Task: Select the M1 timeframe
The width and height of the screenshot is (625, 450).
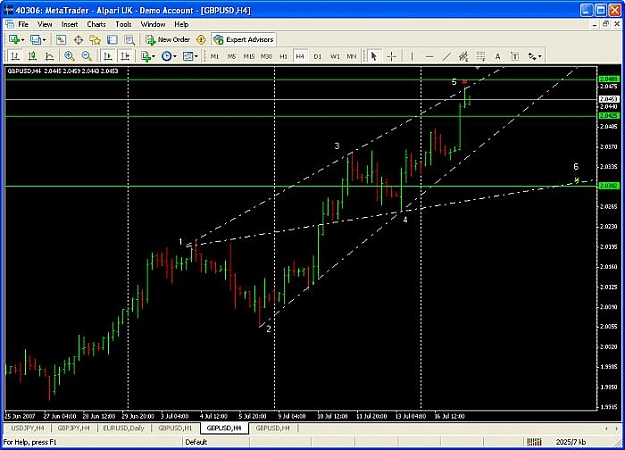Action: [215, 57]
